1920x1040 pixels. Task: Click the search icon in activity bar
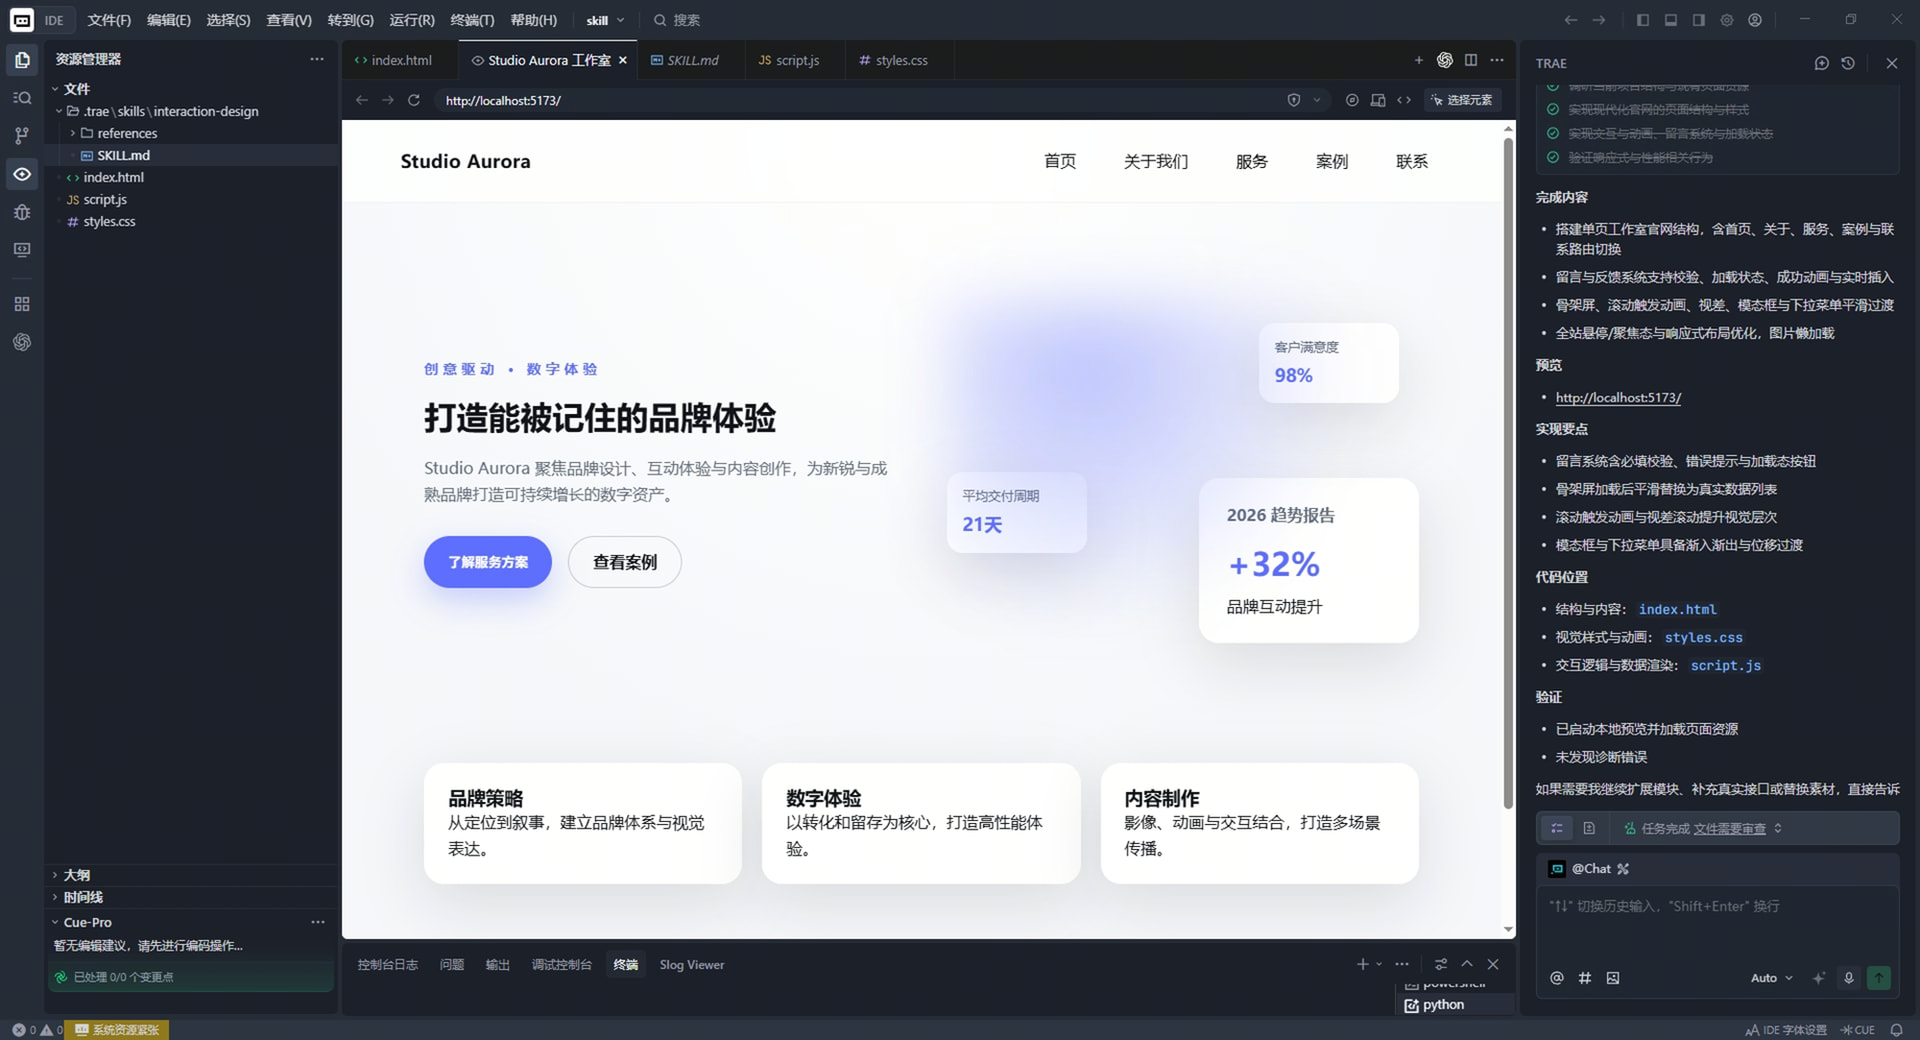pyautogui.click(x=22, y=97)
